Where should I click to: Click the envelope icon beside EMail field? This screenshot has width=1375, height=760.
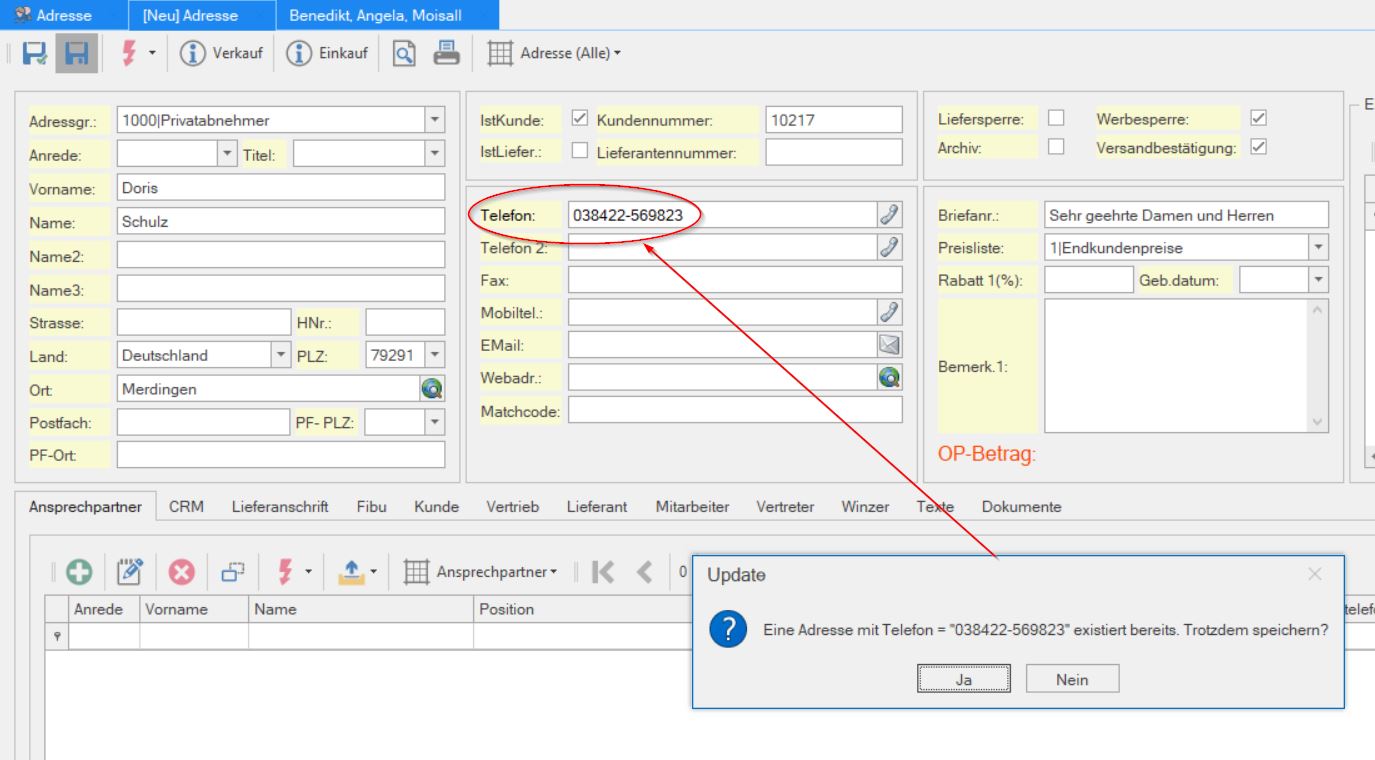pyautogui.click(x=889, y=344)
